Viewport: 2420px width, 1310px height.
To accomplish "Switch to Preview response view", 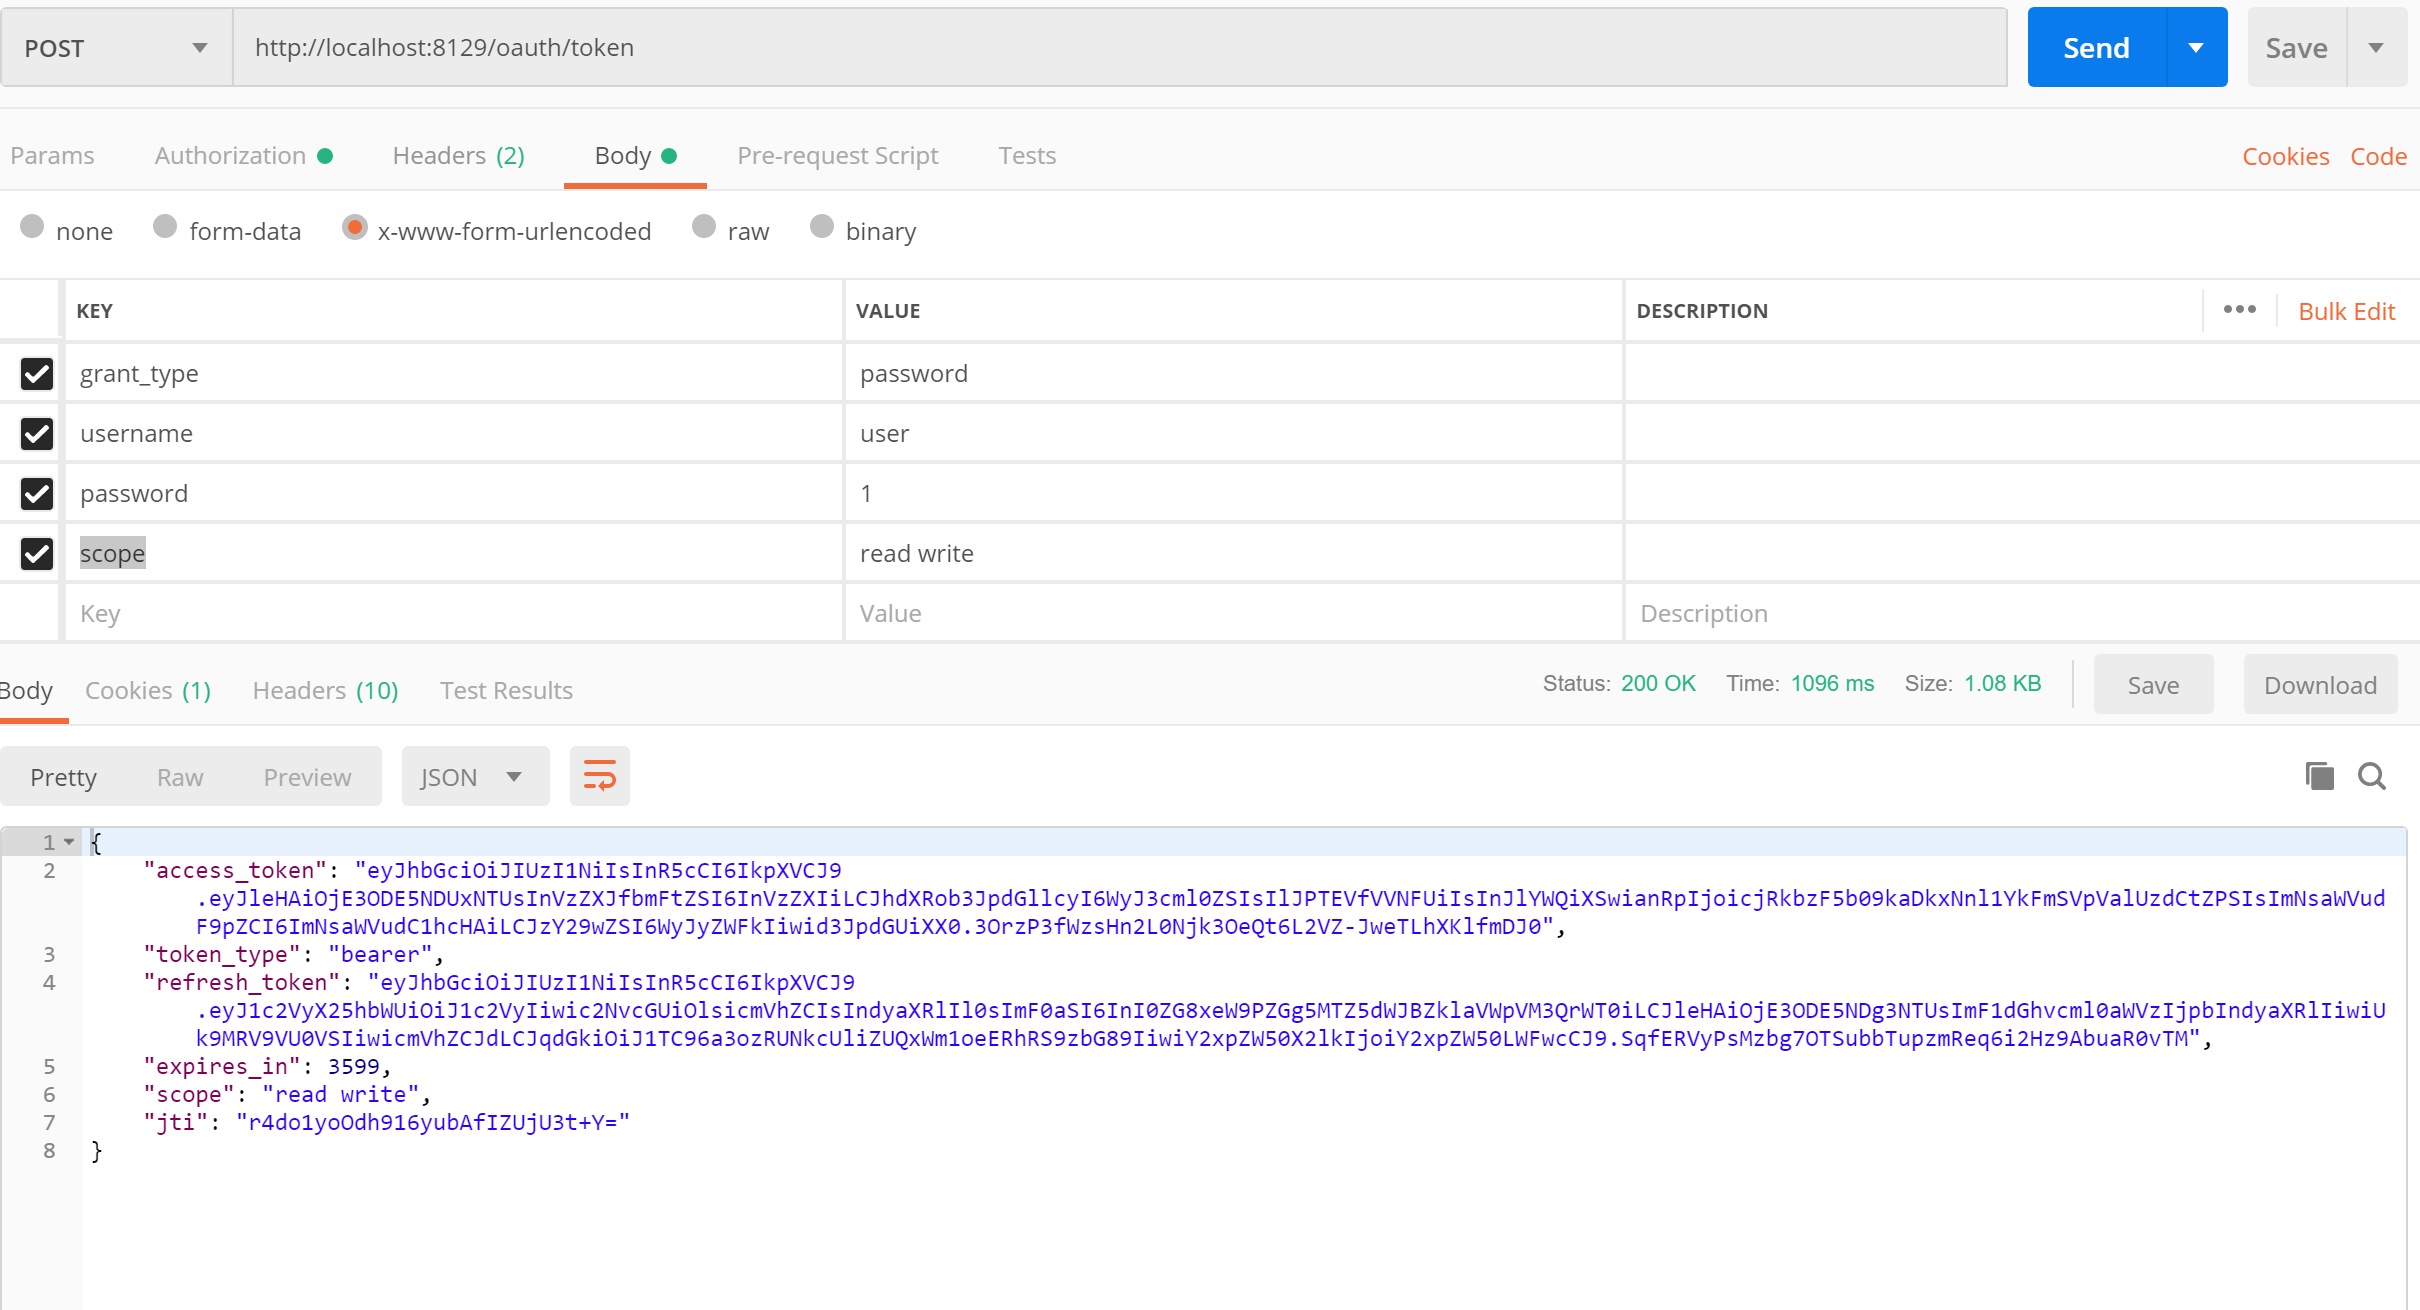I will coord(307,777).
